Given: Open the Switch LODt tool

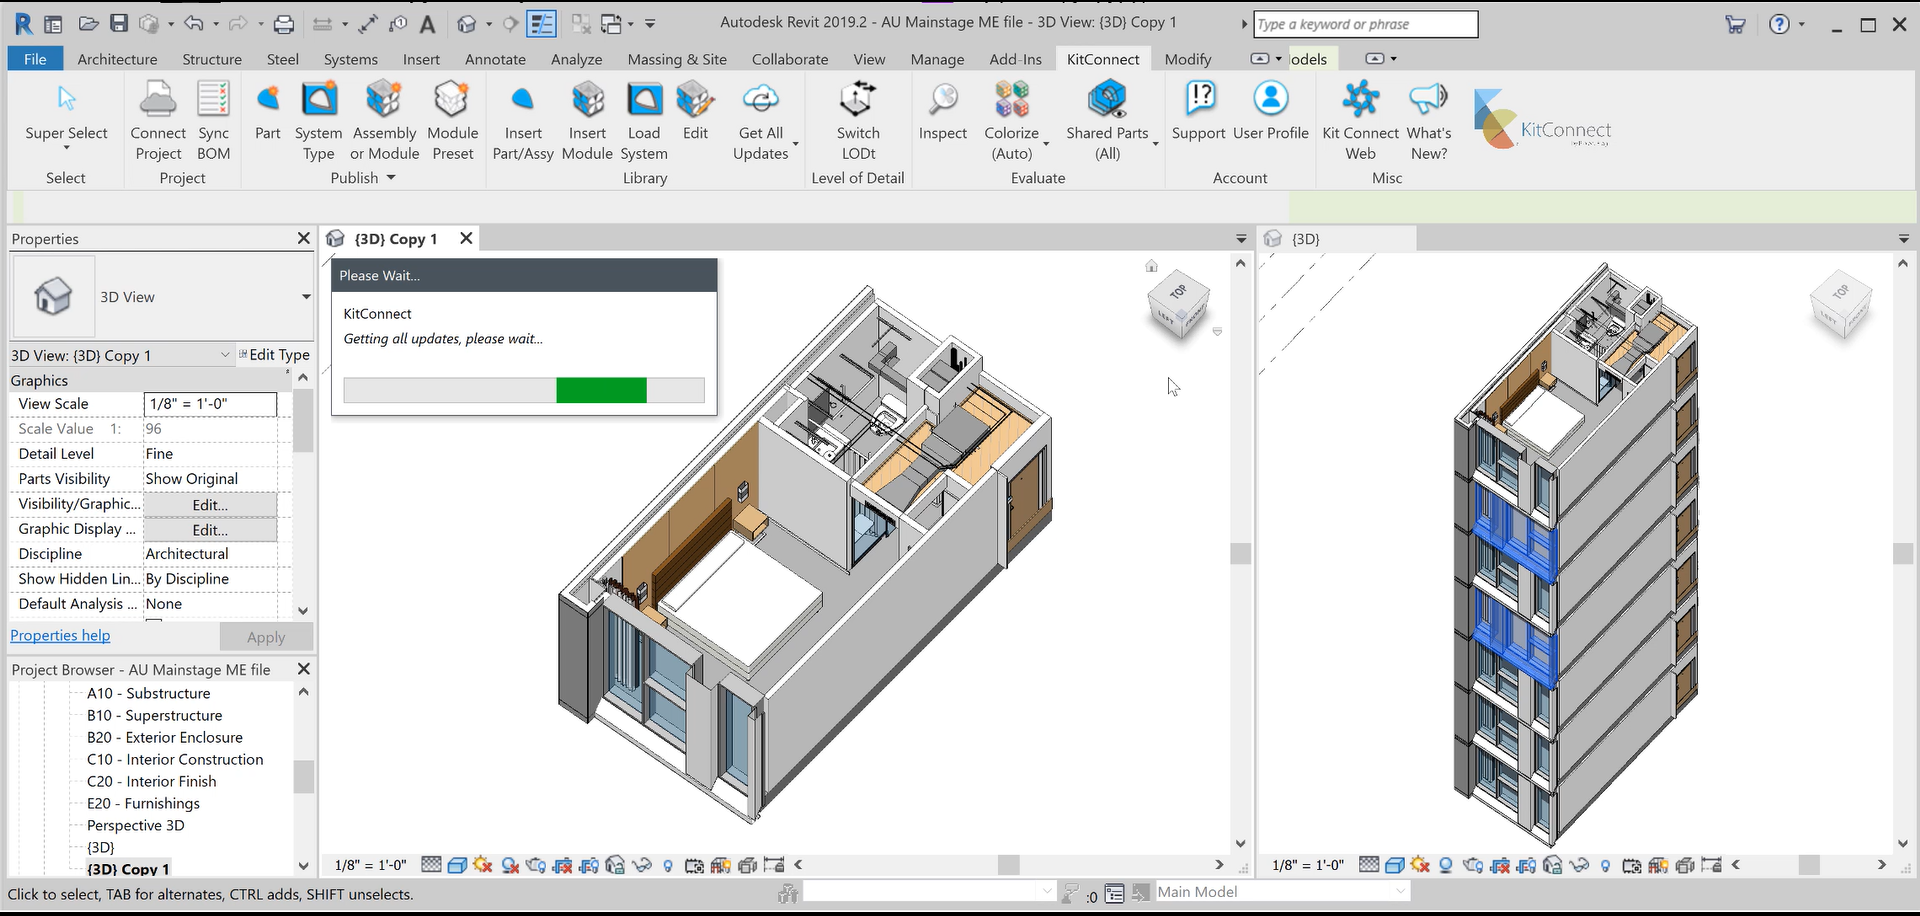Looking at the screenshot, I should click(857, 100).
